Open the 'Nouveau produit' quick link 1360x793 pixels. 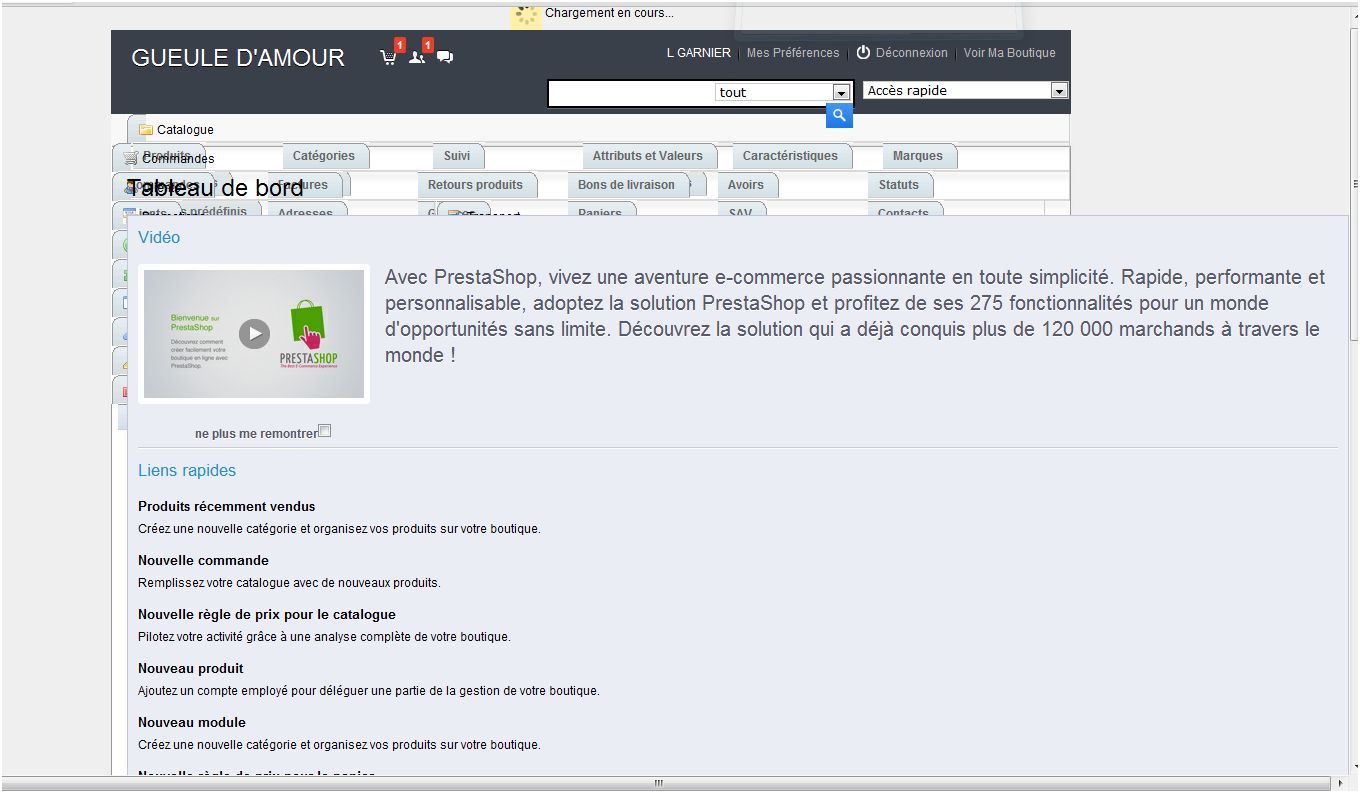191,669
